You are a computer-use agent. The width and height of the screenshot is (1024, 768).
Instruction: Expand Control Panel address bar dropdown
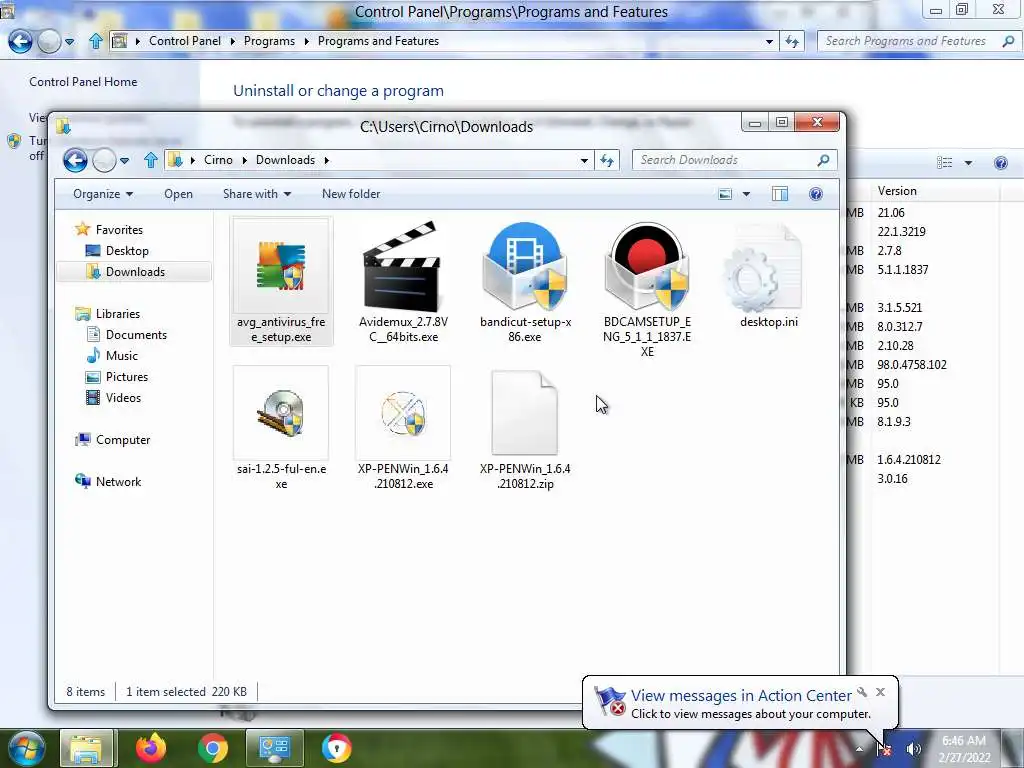tap(769, 41)
